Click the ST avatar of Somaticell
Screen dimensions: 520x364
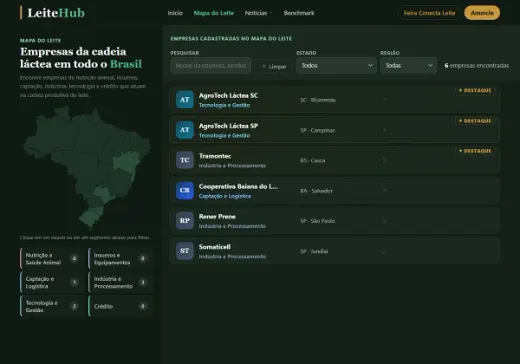pyautogui.click(x=185, y=251)
